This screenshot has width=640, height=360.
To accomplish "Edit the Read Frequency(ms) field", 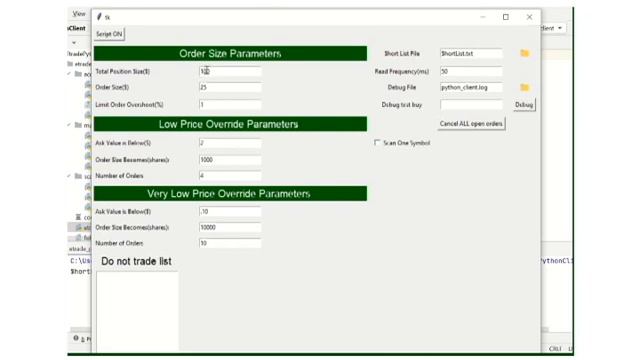I will click(471, 71).
